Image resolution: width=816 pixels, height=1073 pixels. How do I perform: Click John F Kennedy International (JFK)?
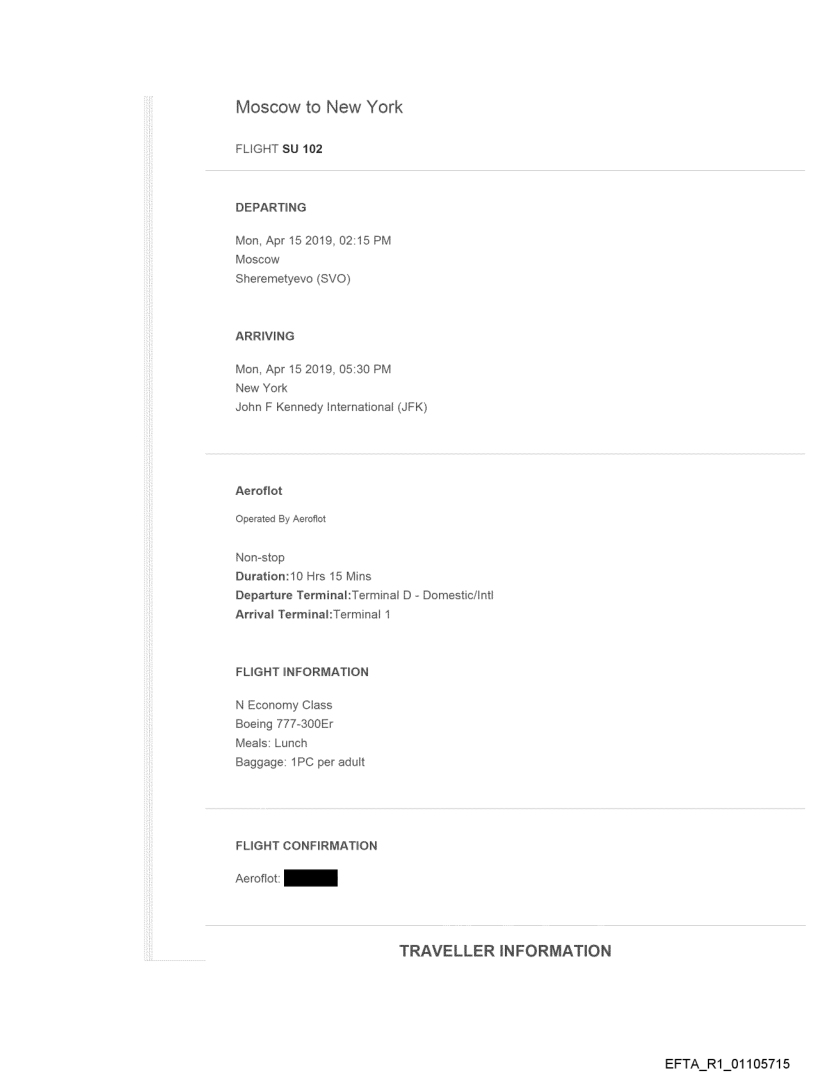[x=331, y=406]
